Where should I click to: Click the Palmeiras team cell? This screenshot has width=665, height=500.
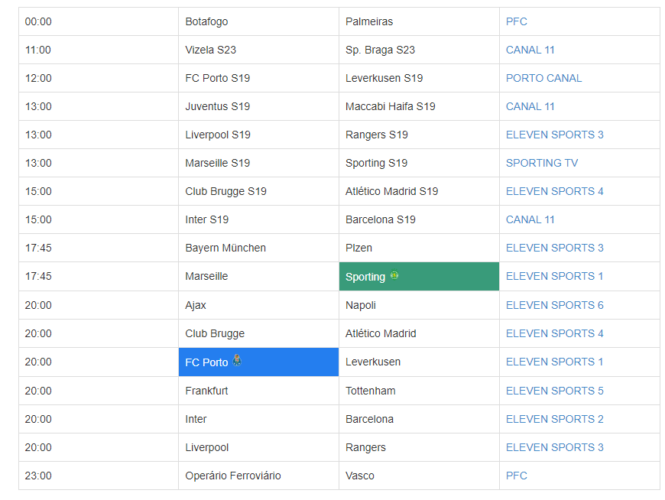click(x=419, y=22)
